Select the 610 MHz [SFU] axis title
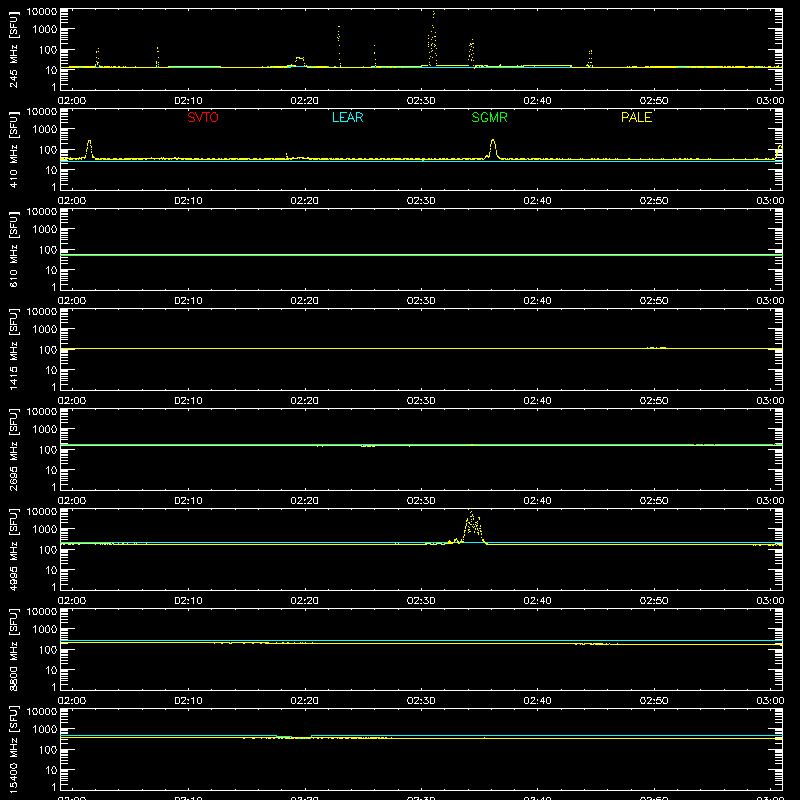The height and width of the screenshot is (800, 800). click(13, 249)
